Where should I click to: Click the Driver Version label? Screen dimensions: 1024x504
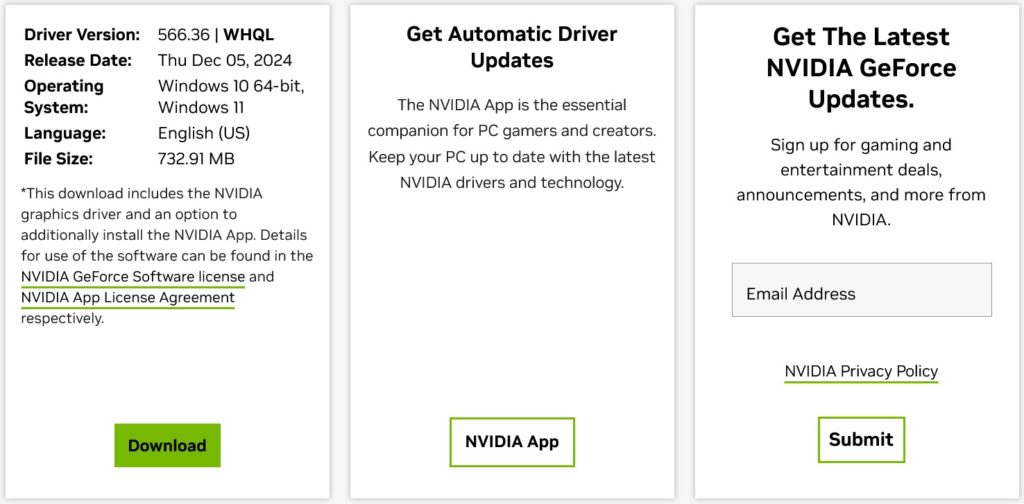(82, 35)
